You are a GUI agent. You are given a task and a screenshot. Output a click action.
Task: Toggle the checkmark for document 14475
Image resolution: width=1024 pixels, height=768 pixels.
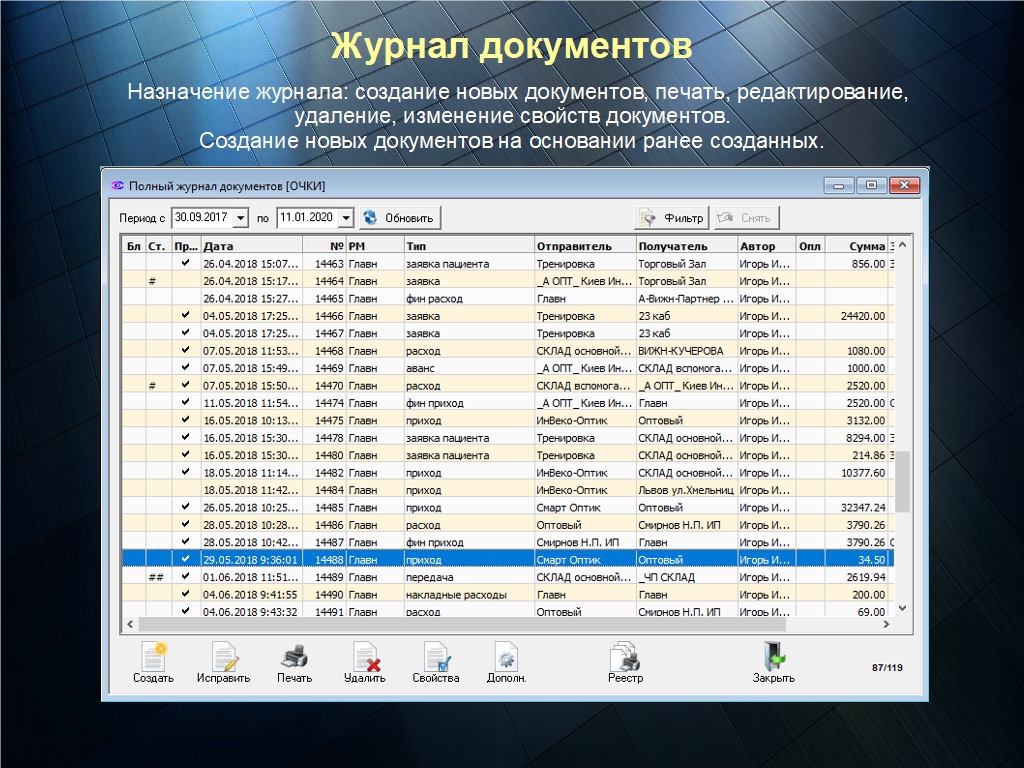[185, 421]
